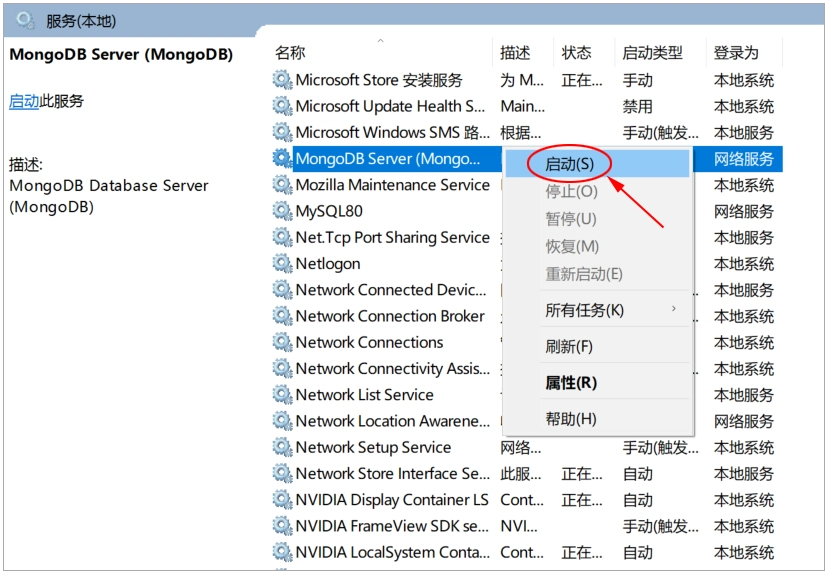
Task: Click gear icon of Network Connections
Action: click(282, 342)
